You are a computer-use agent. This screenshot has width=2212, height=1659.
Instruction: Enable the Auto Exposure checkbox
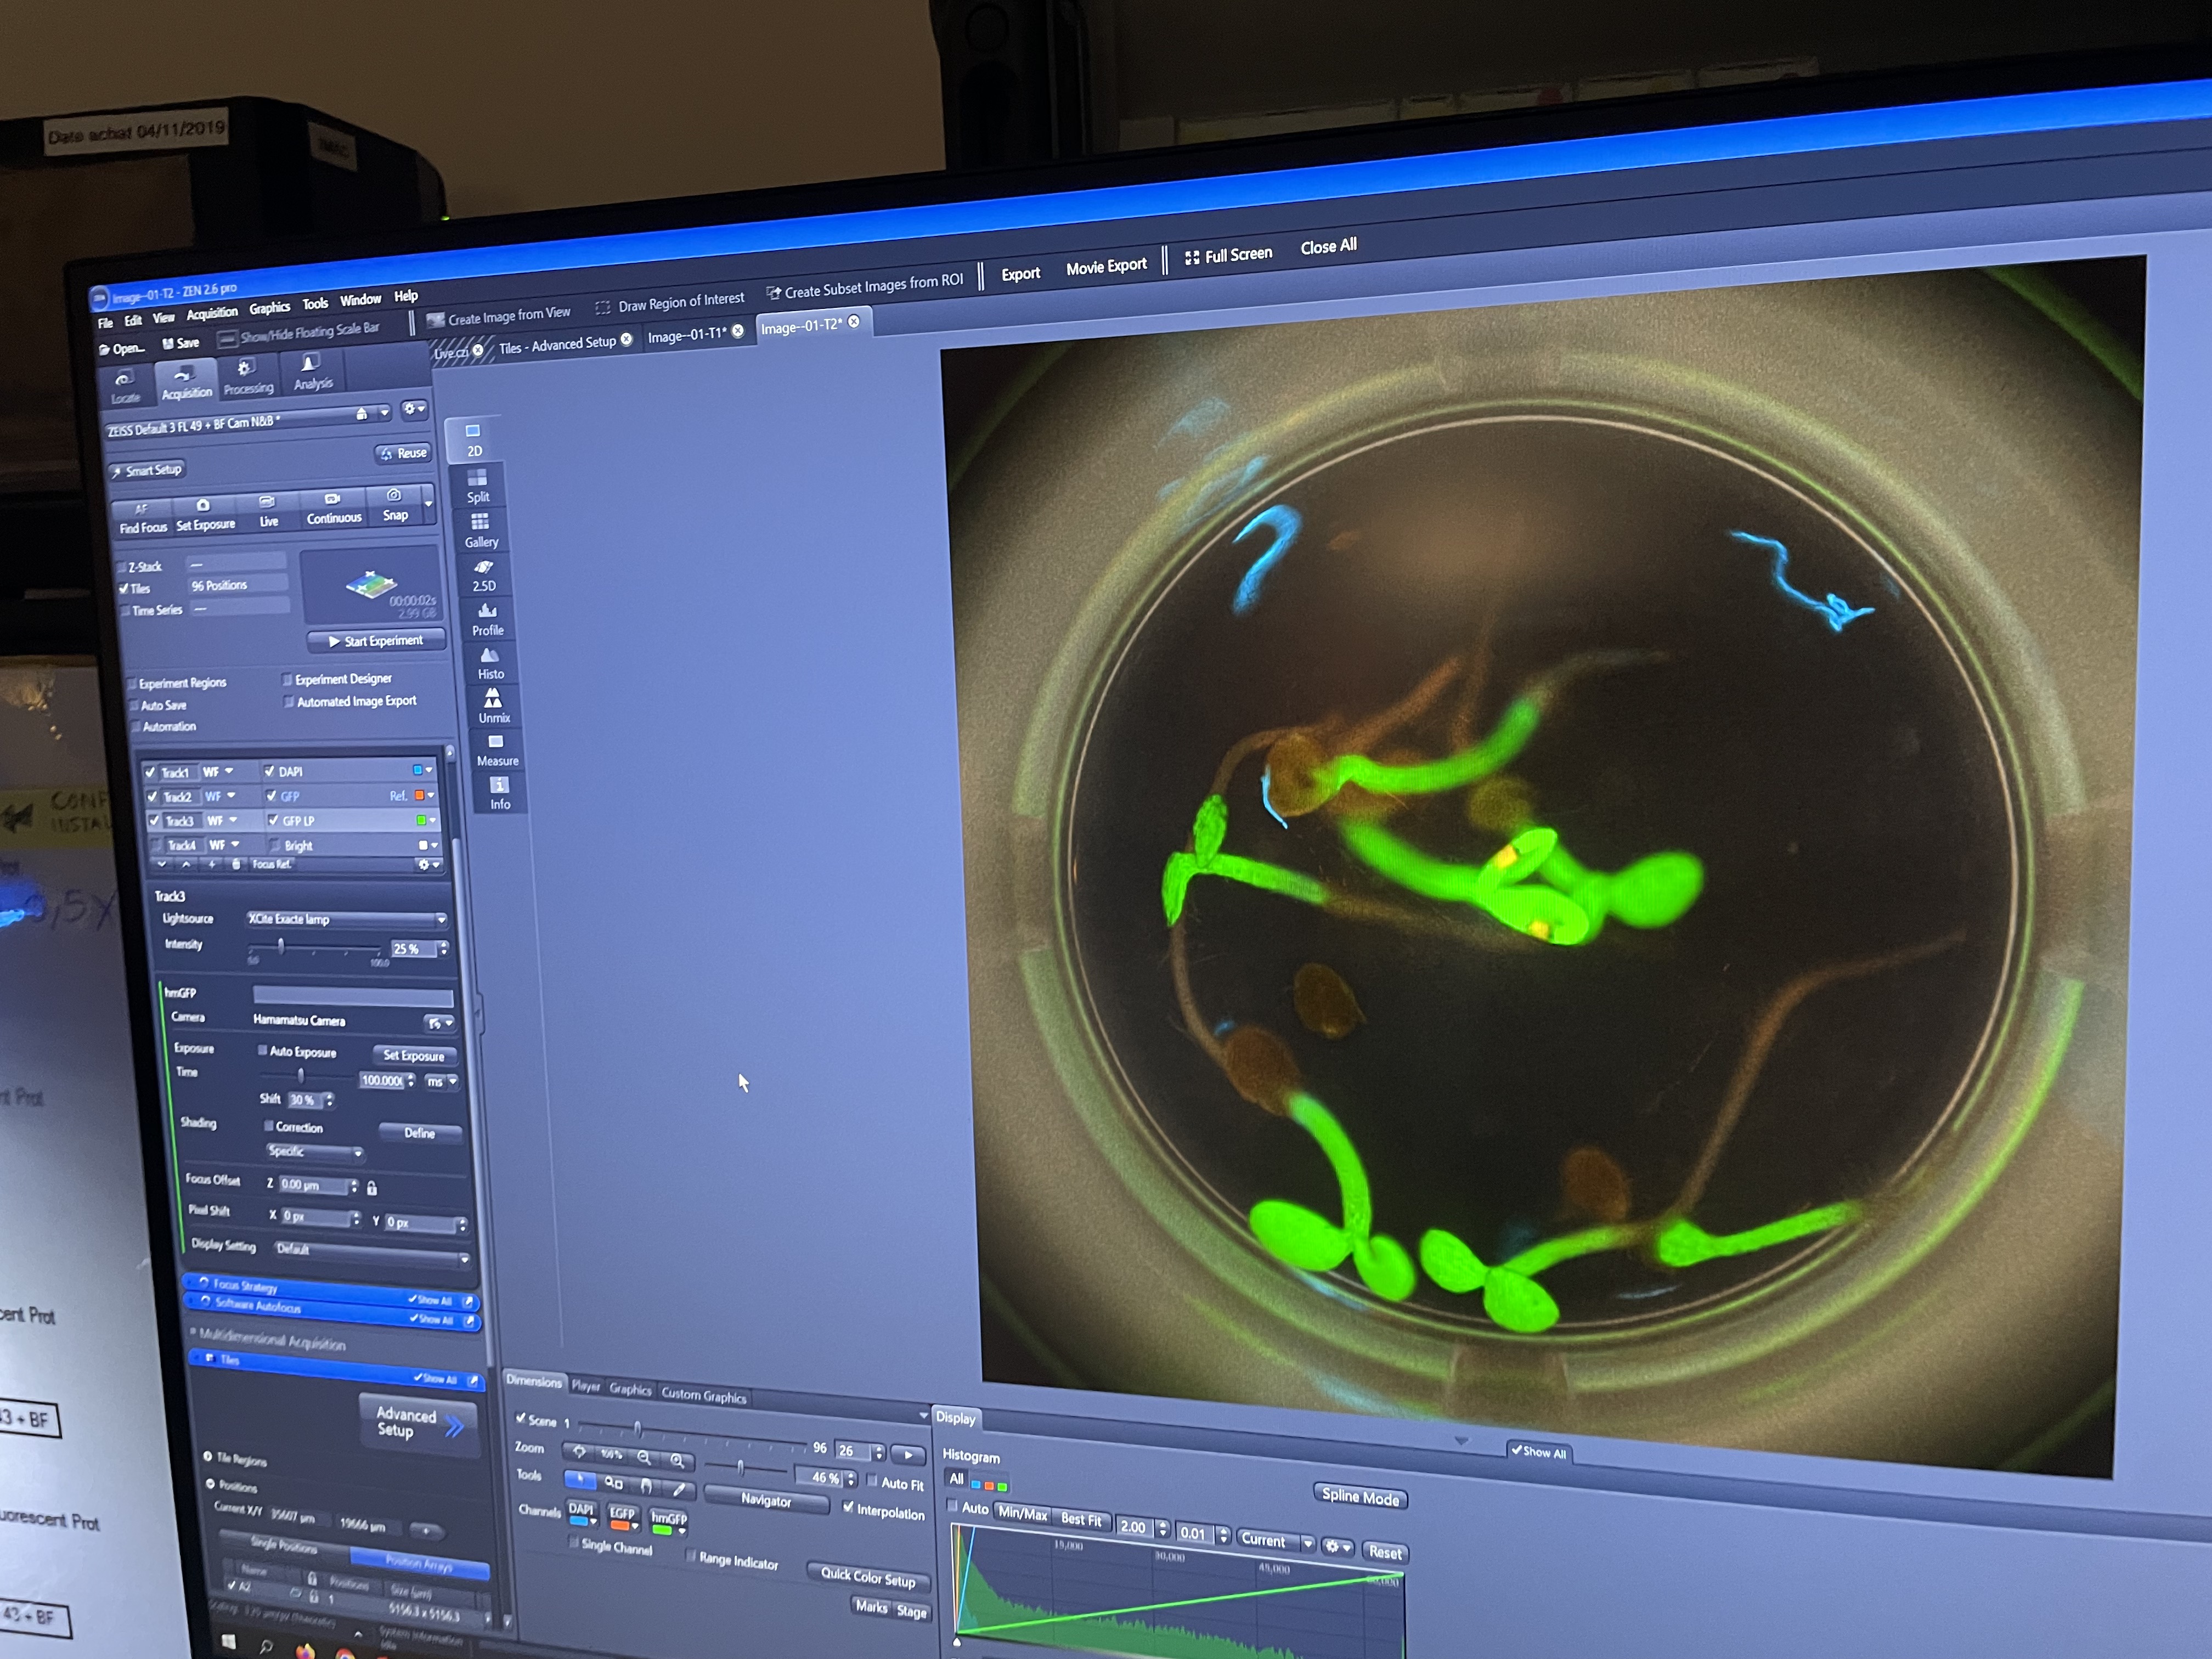[x=262, y=1050]
